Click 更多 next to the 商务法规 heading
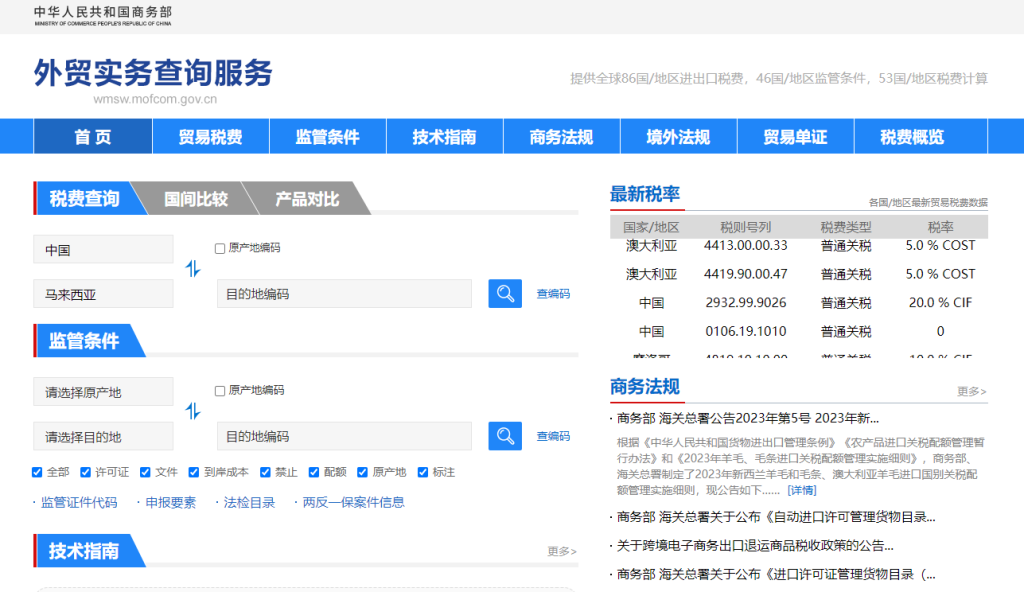The height and width of the screenshot is (592, 1024). pyautogui.click(x=972, y=391)
